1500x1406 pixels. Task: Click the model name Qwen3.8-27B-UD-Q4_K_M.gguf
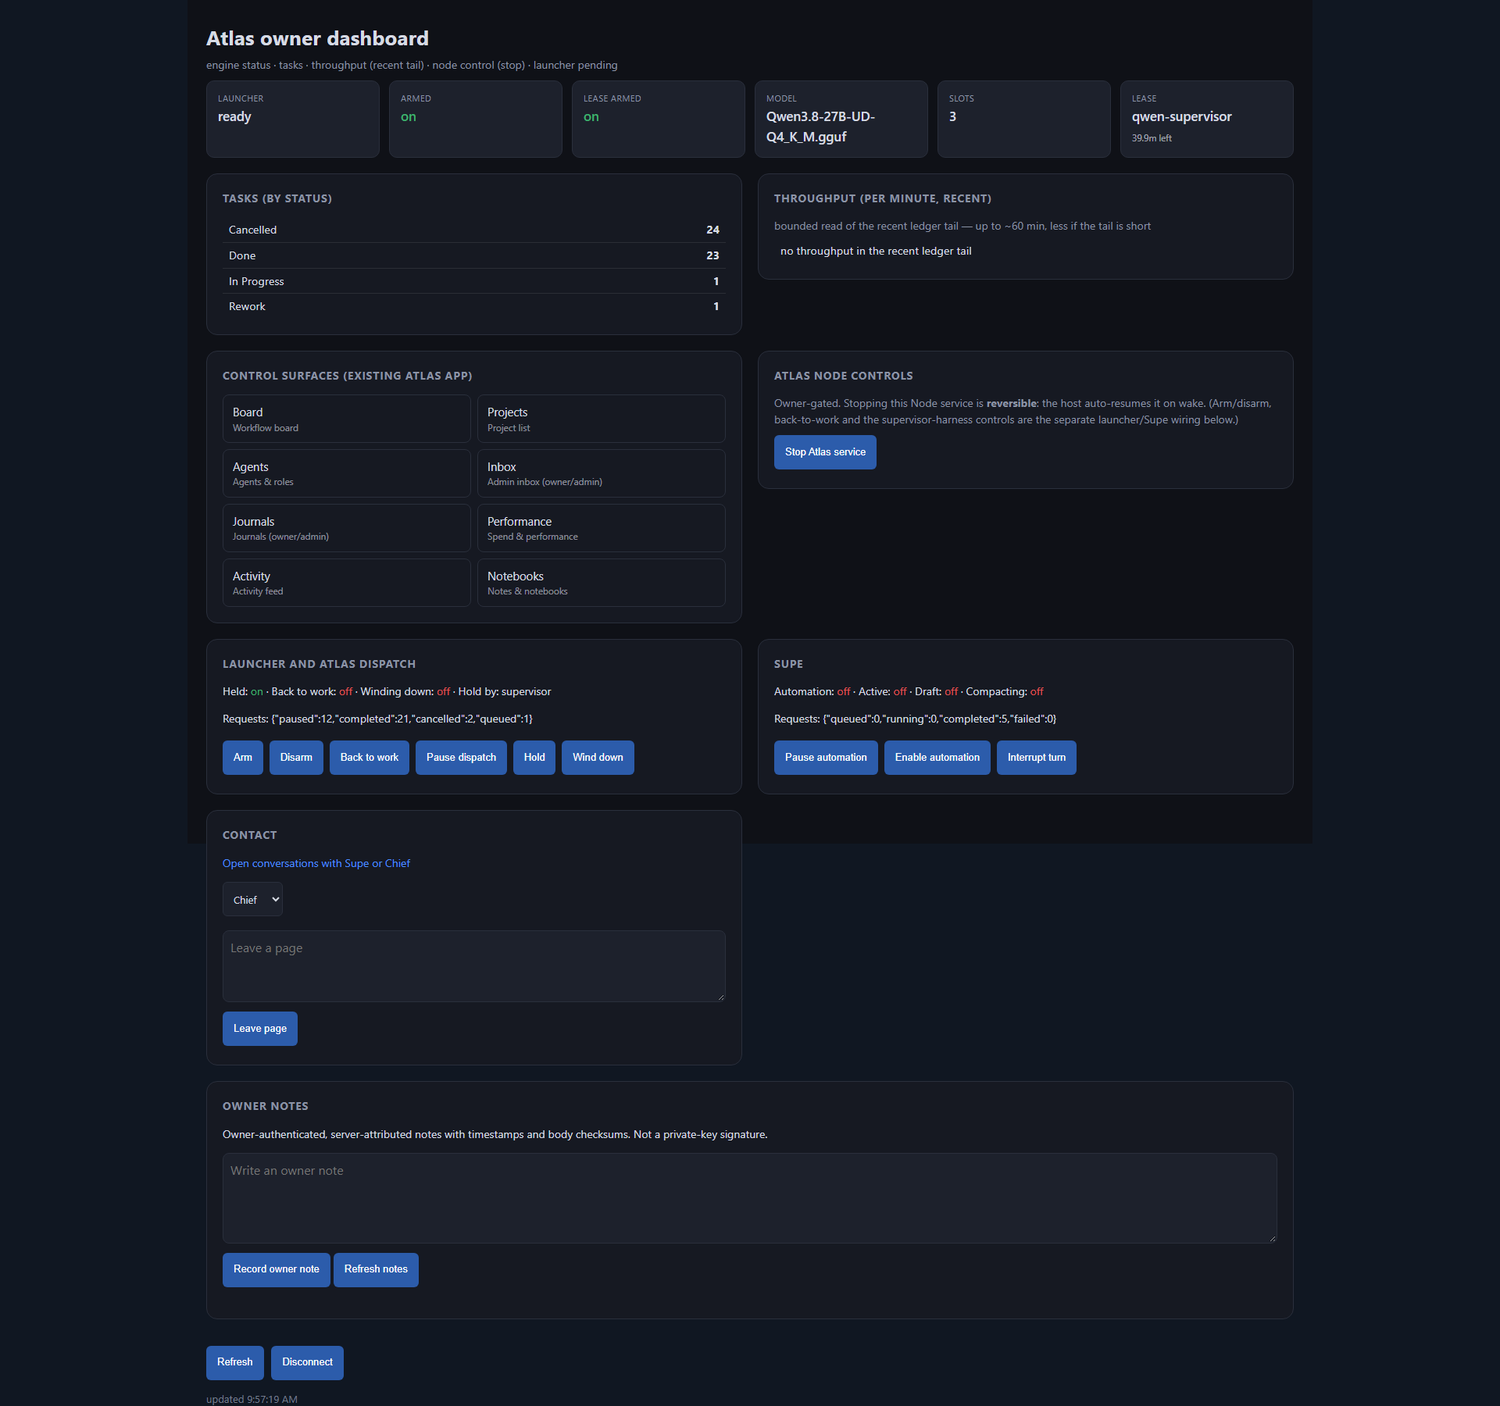[x=821, y=127]
